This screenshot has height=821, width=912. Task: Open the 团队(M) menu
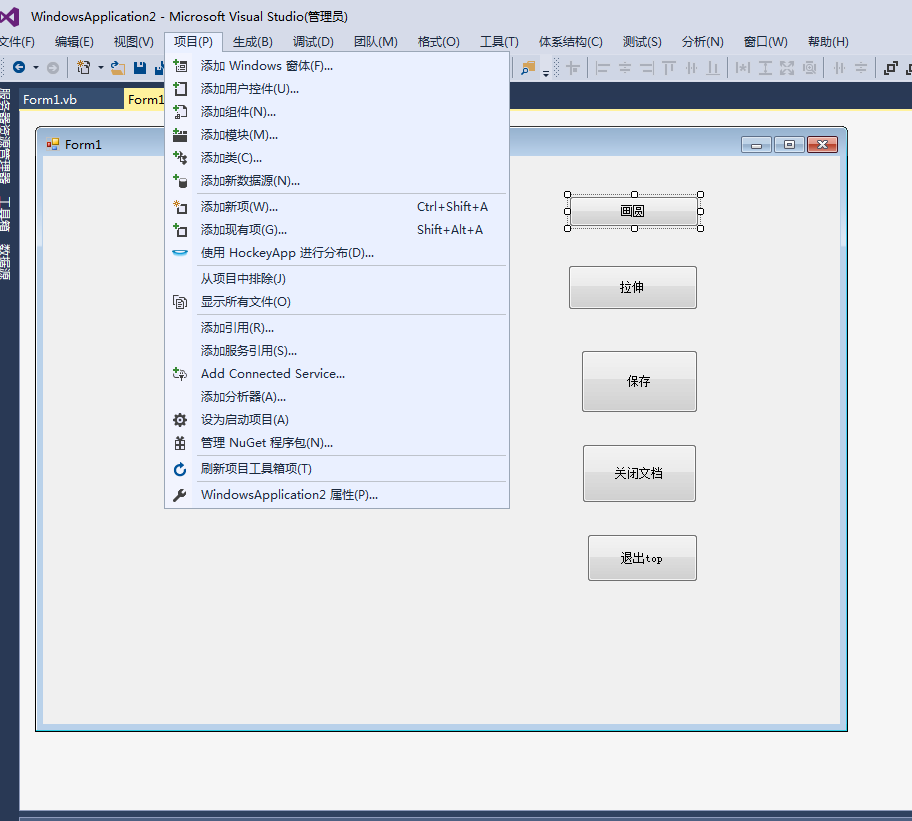(x=376, y=42)
